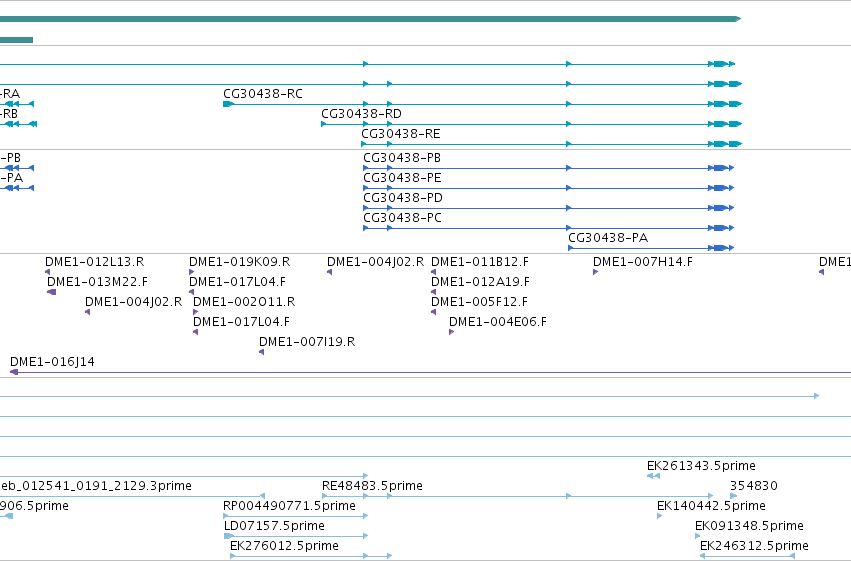This screenshot has width=851, height=561.
Task: Click the DME1-012L13.R clone end label
Action: point(94,262)
